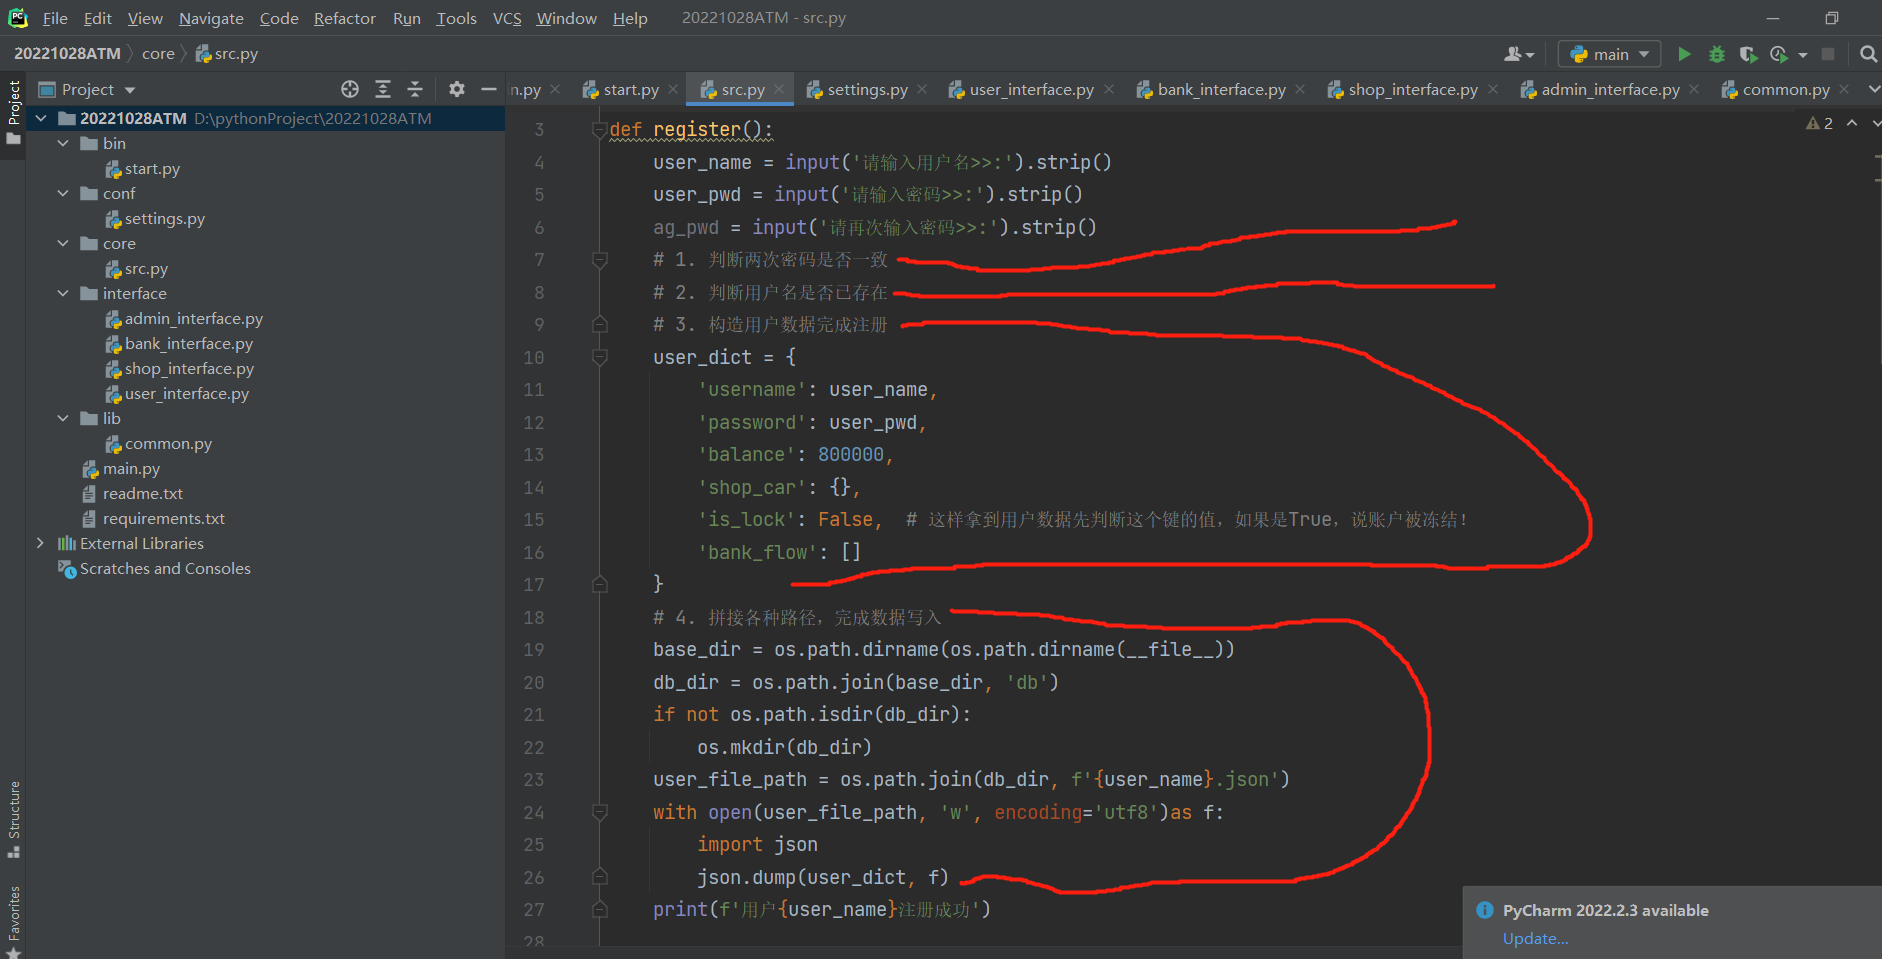Open the Favorites tool window

point(14,920)
